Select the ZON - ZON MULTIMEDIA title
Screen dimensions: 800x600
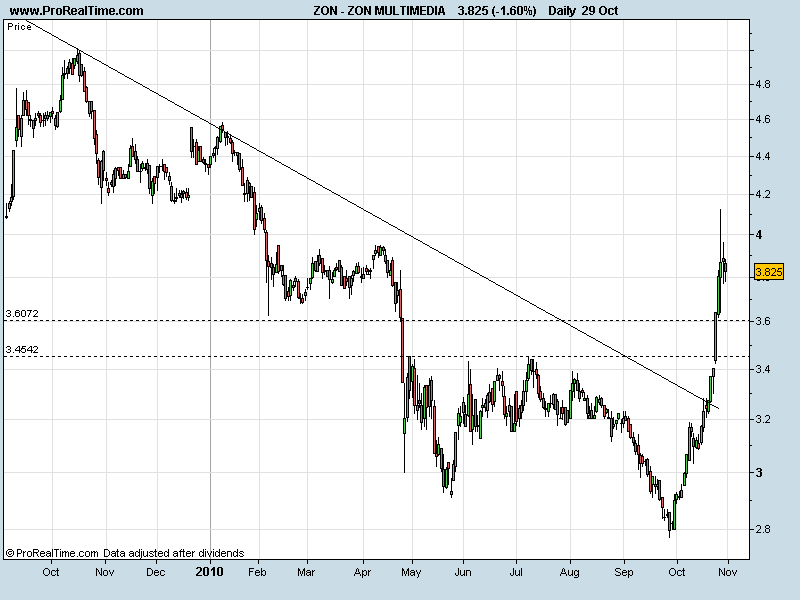pyautogui.click(x=379, y=11)
